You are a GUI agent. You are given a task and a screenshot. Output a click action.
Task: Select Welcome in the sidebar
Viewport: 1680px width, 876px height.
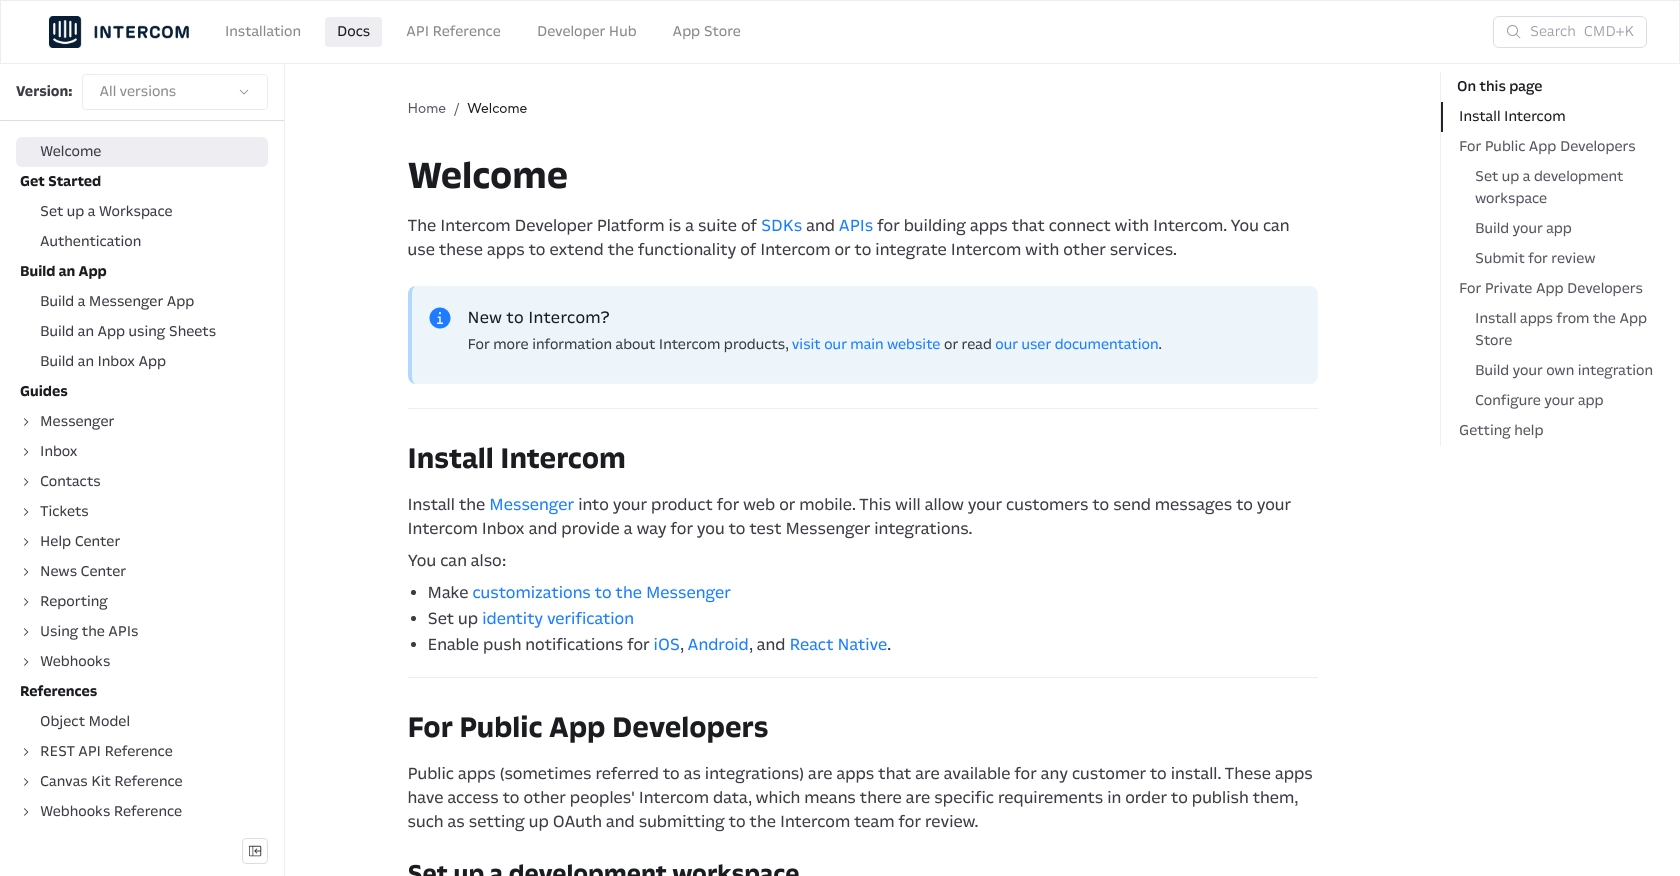142,152
